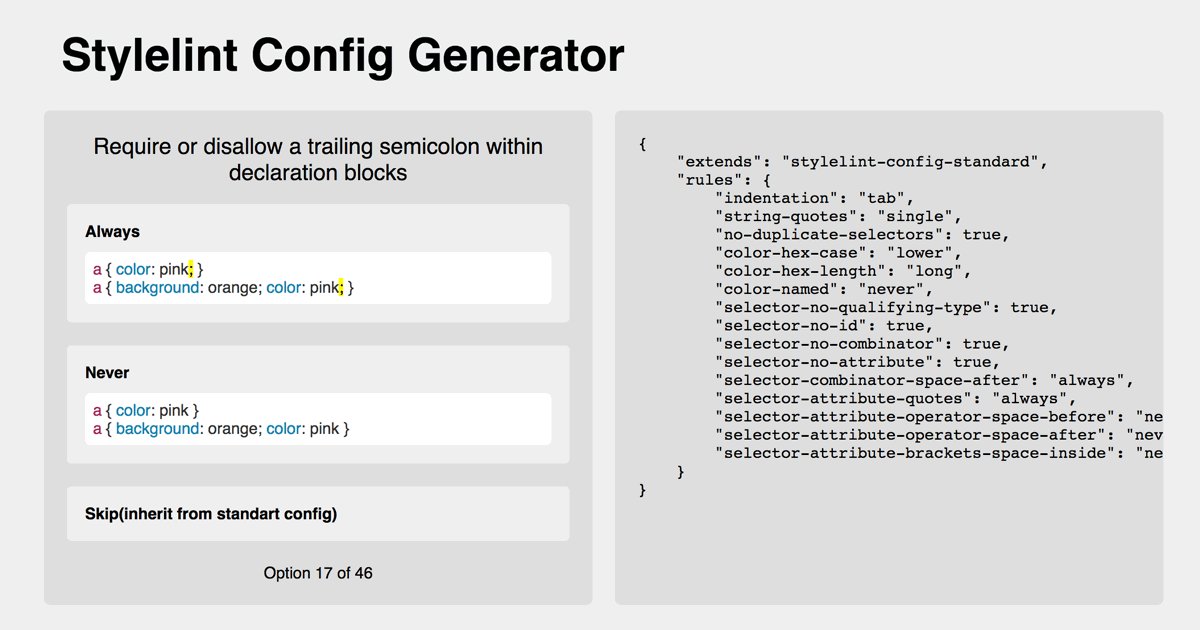Select Skip (inherit from standart config)
Image resolution: width=1200 pixels, height=630 pixels.
point(318,514)
